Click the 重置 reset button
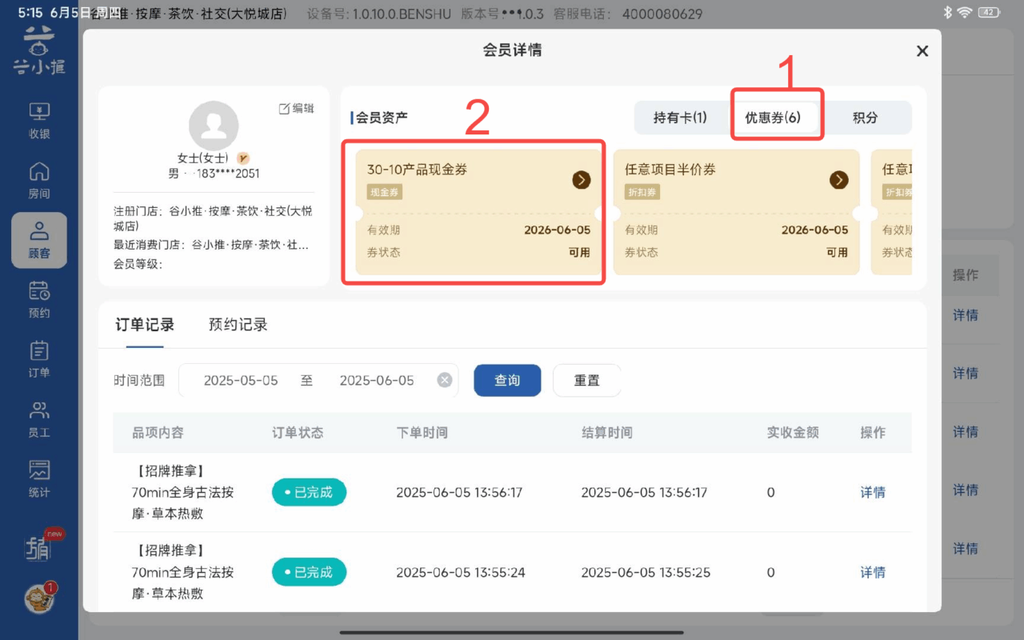This screenshot has width=1024, height=640. point(586,380)
